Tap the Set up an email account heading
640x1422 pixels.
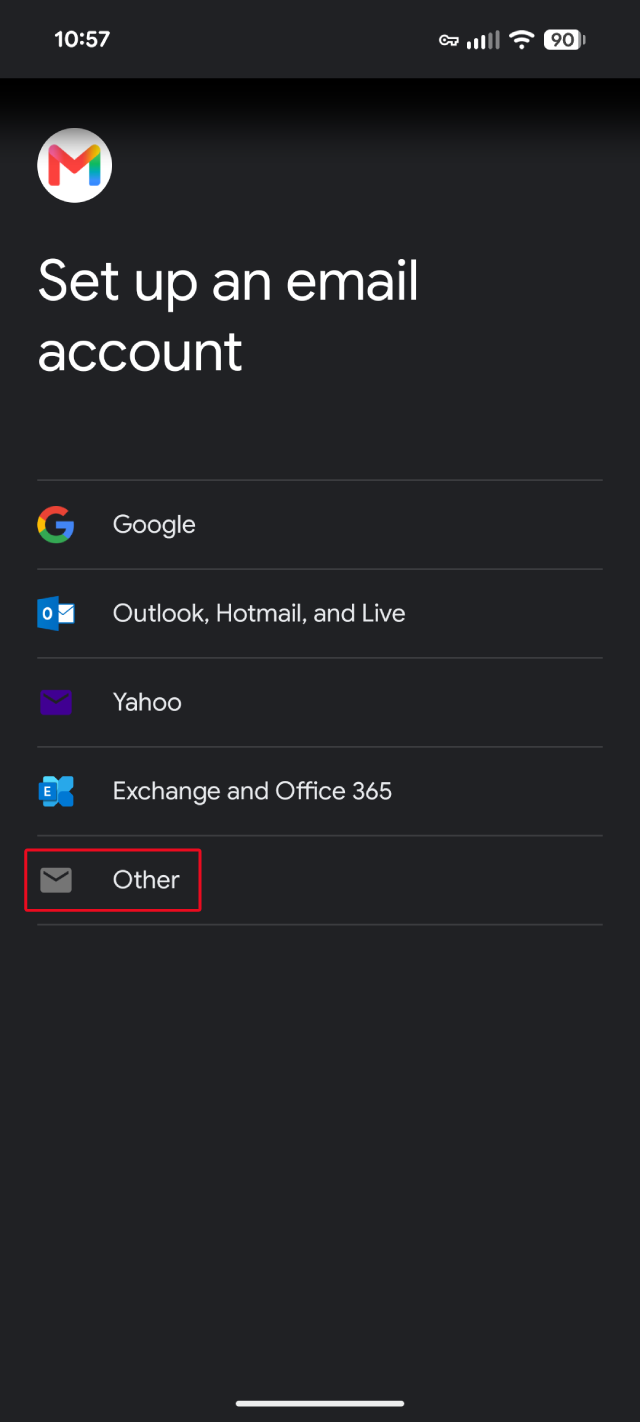point(228,316)
